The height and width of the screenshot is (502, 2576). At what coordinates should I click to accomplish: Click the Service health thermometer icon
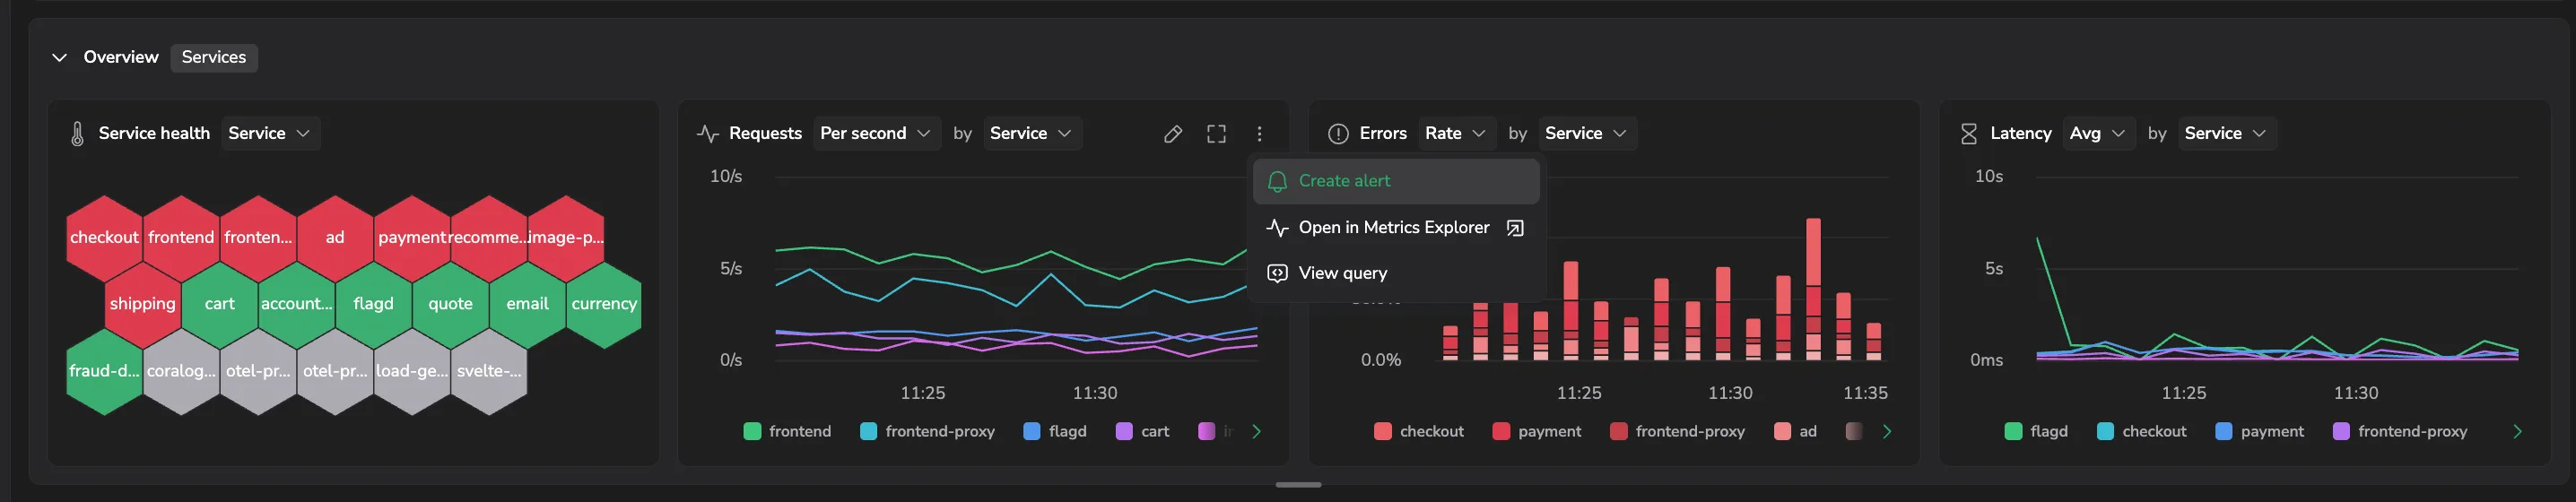(x=77, y=134)
